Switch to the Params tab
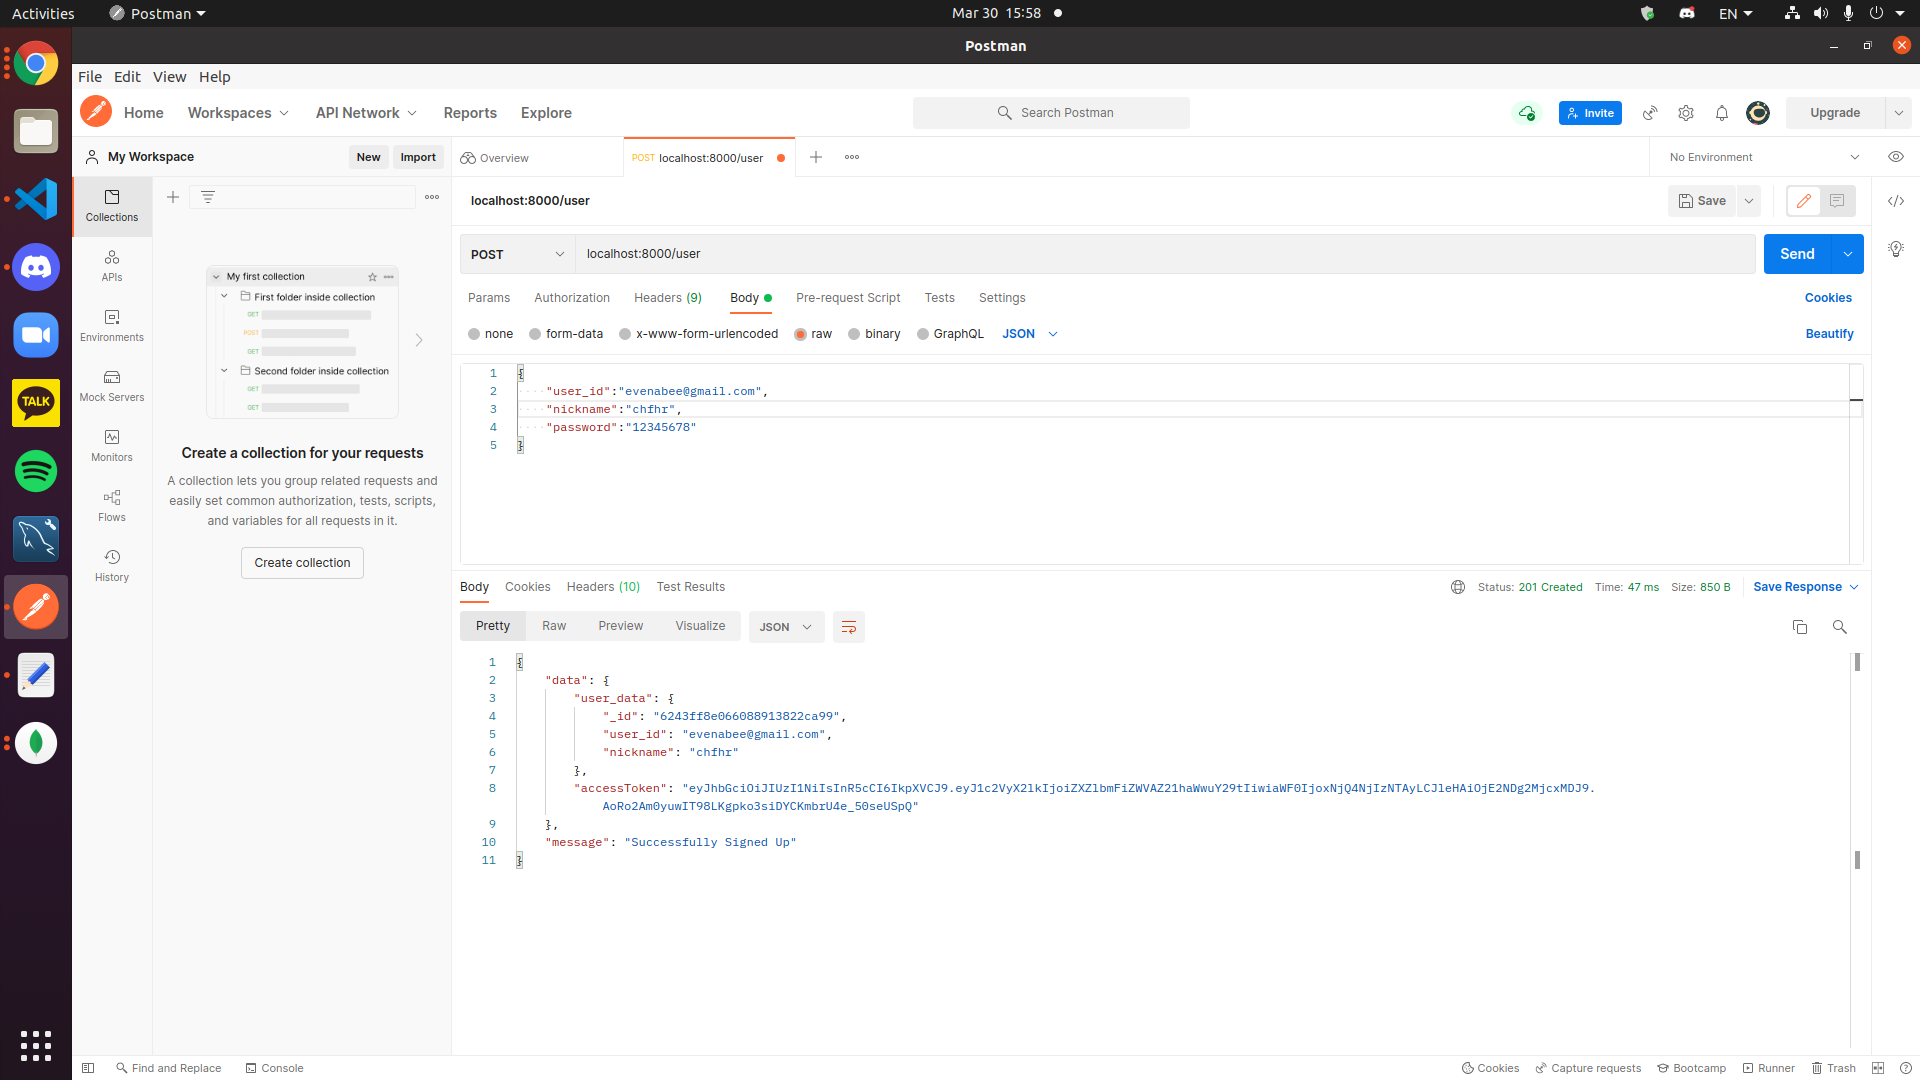 [489, 298]
